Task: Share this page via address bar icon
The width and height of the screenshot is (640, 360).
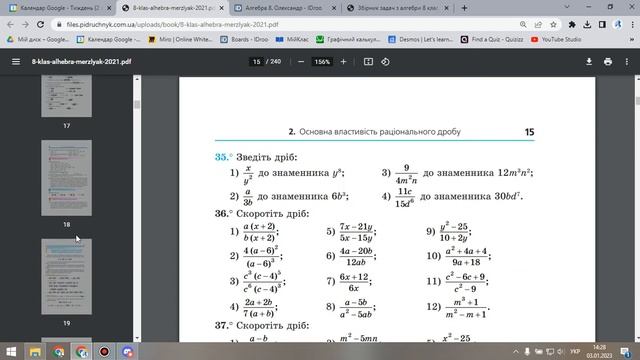Action: tap(538, 24)
